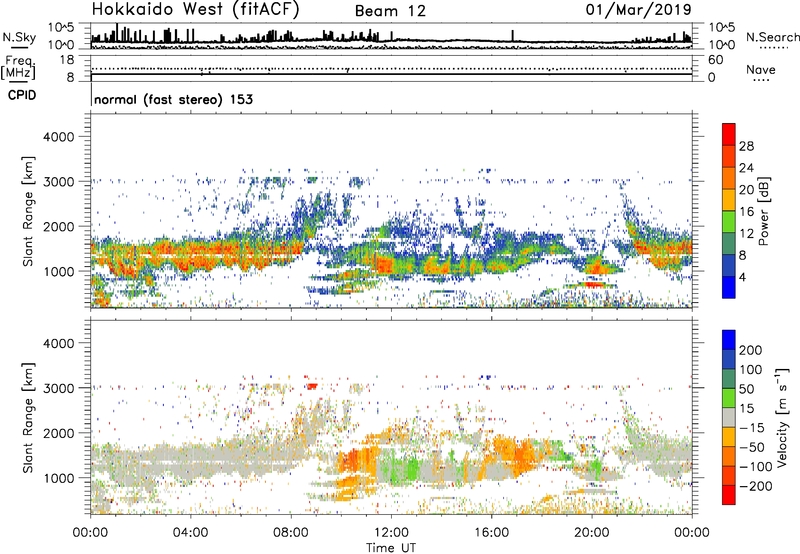Screen dimensions: 800x554
Task: Select the velocity colorbar '-100' label
Action: tap(755, 467)
